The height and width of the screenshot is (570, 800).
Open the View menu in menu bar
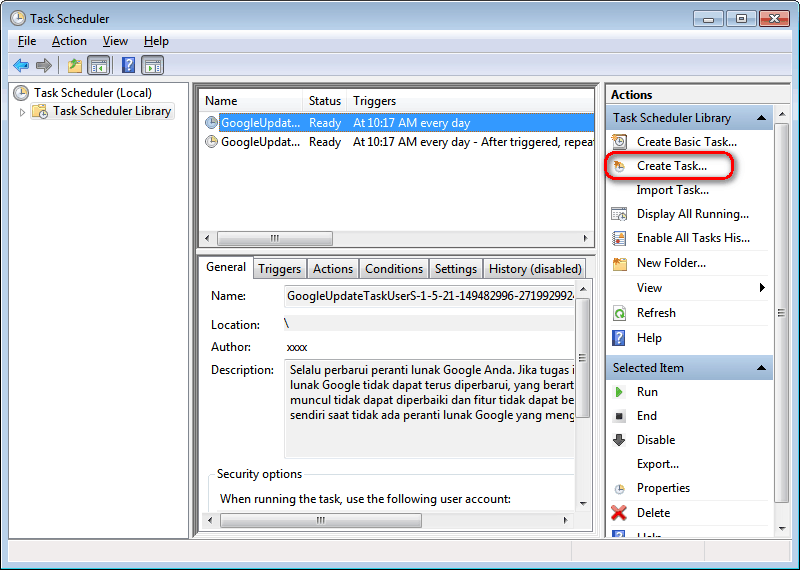coord(115,41)
